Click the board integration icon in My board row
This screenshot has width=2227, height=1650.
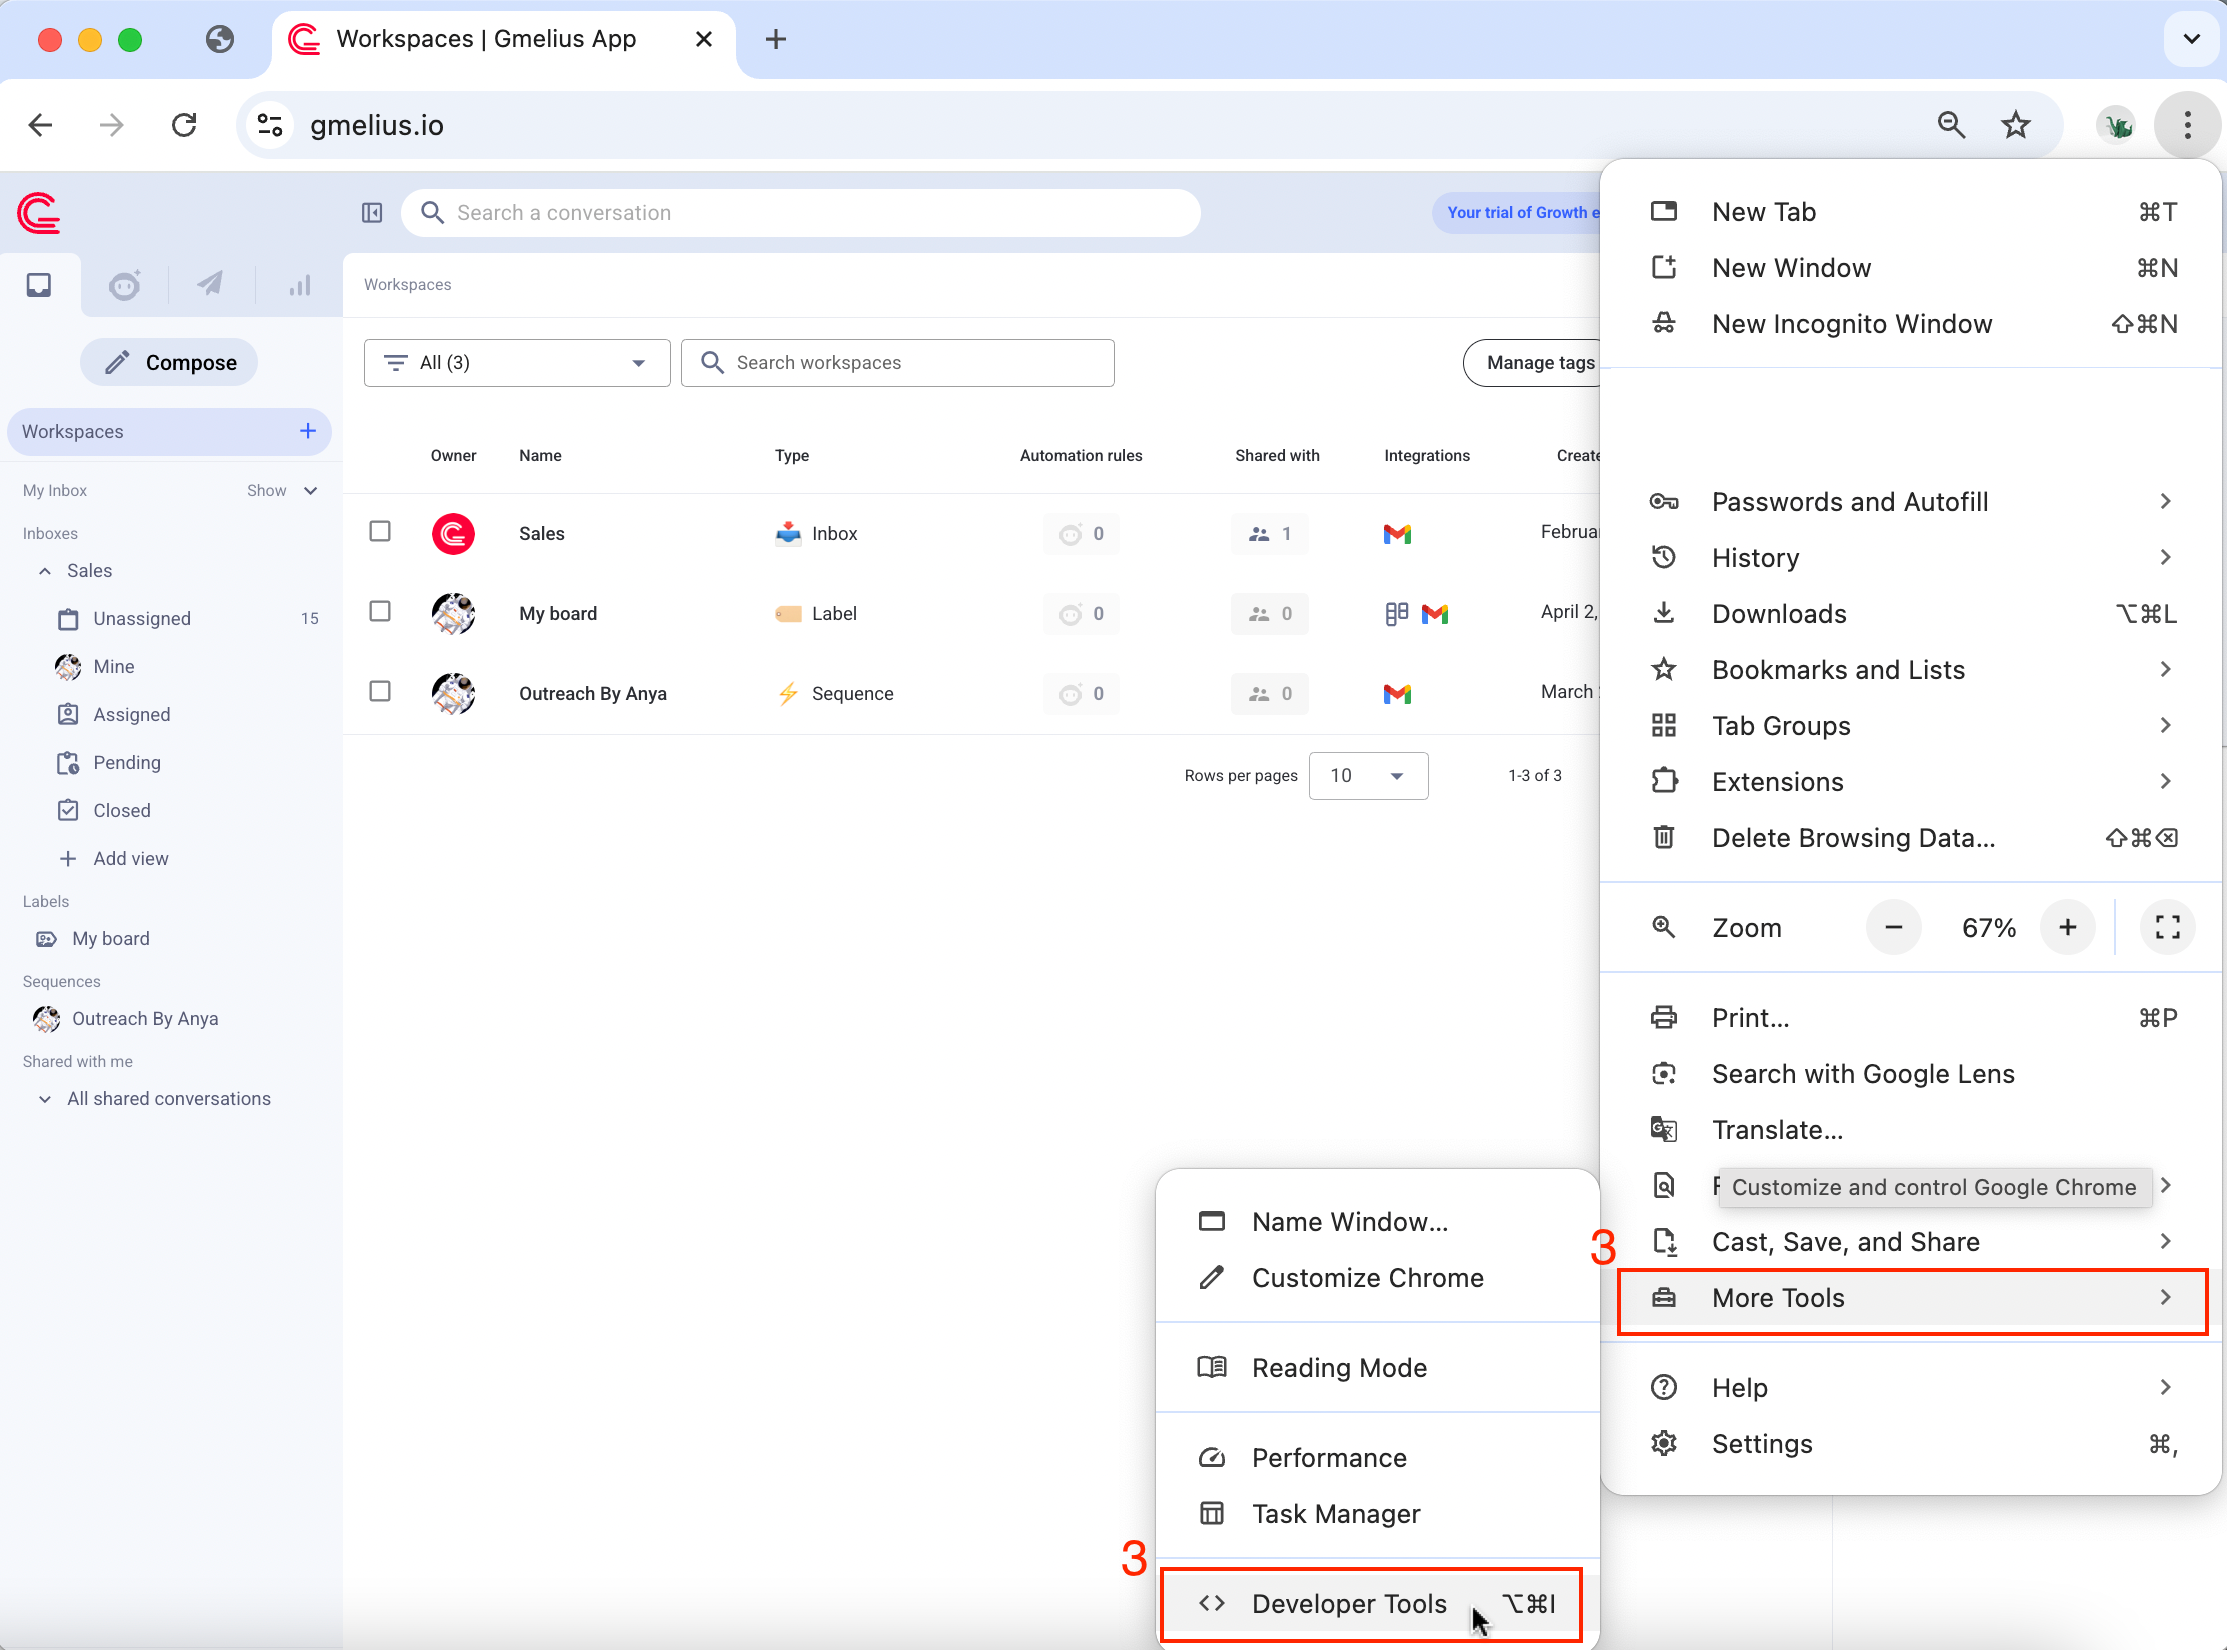(x=1396, y=614)
